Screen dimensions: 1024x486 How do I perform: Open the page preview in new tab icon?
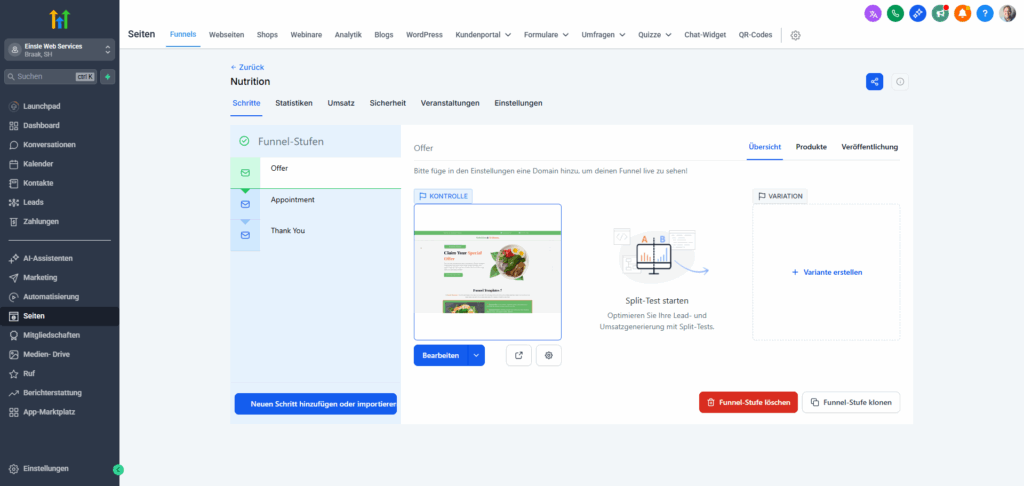(519, 355)
